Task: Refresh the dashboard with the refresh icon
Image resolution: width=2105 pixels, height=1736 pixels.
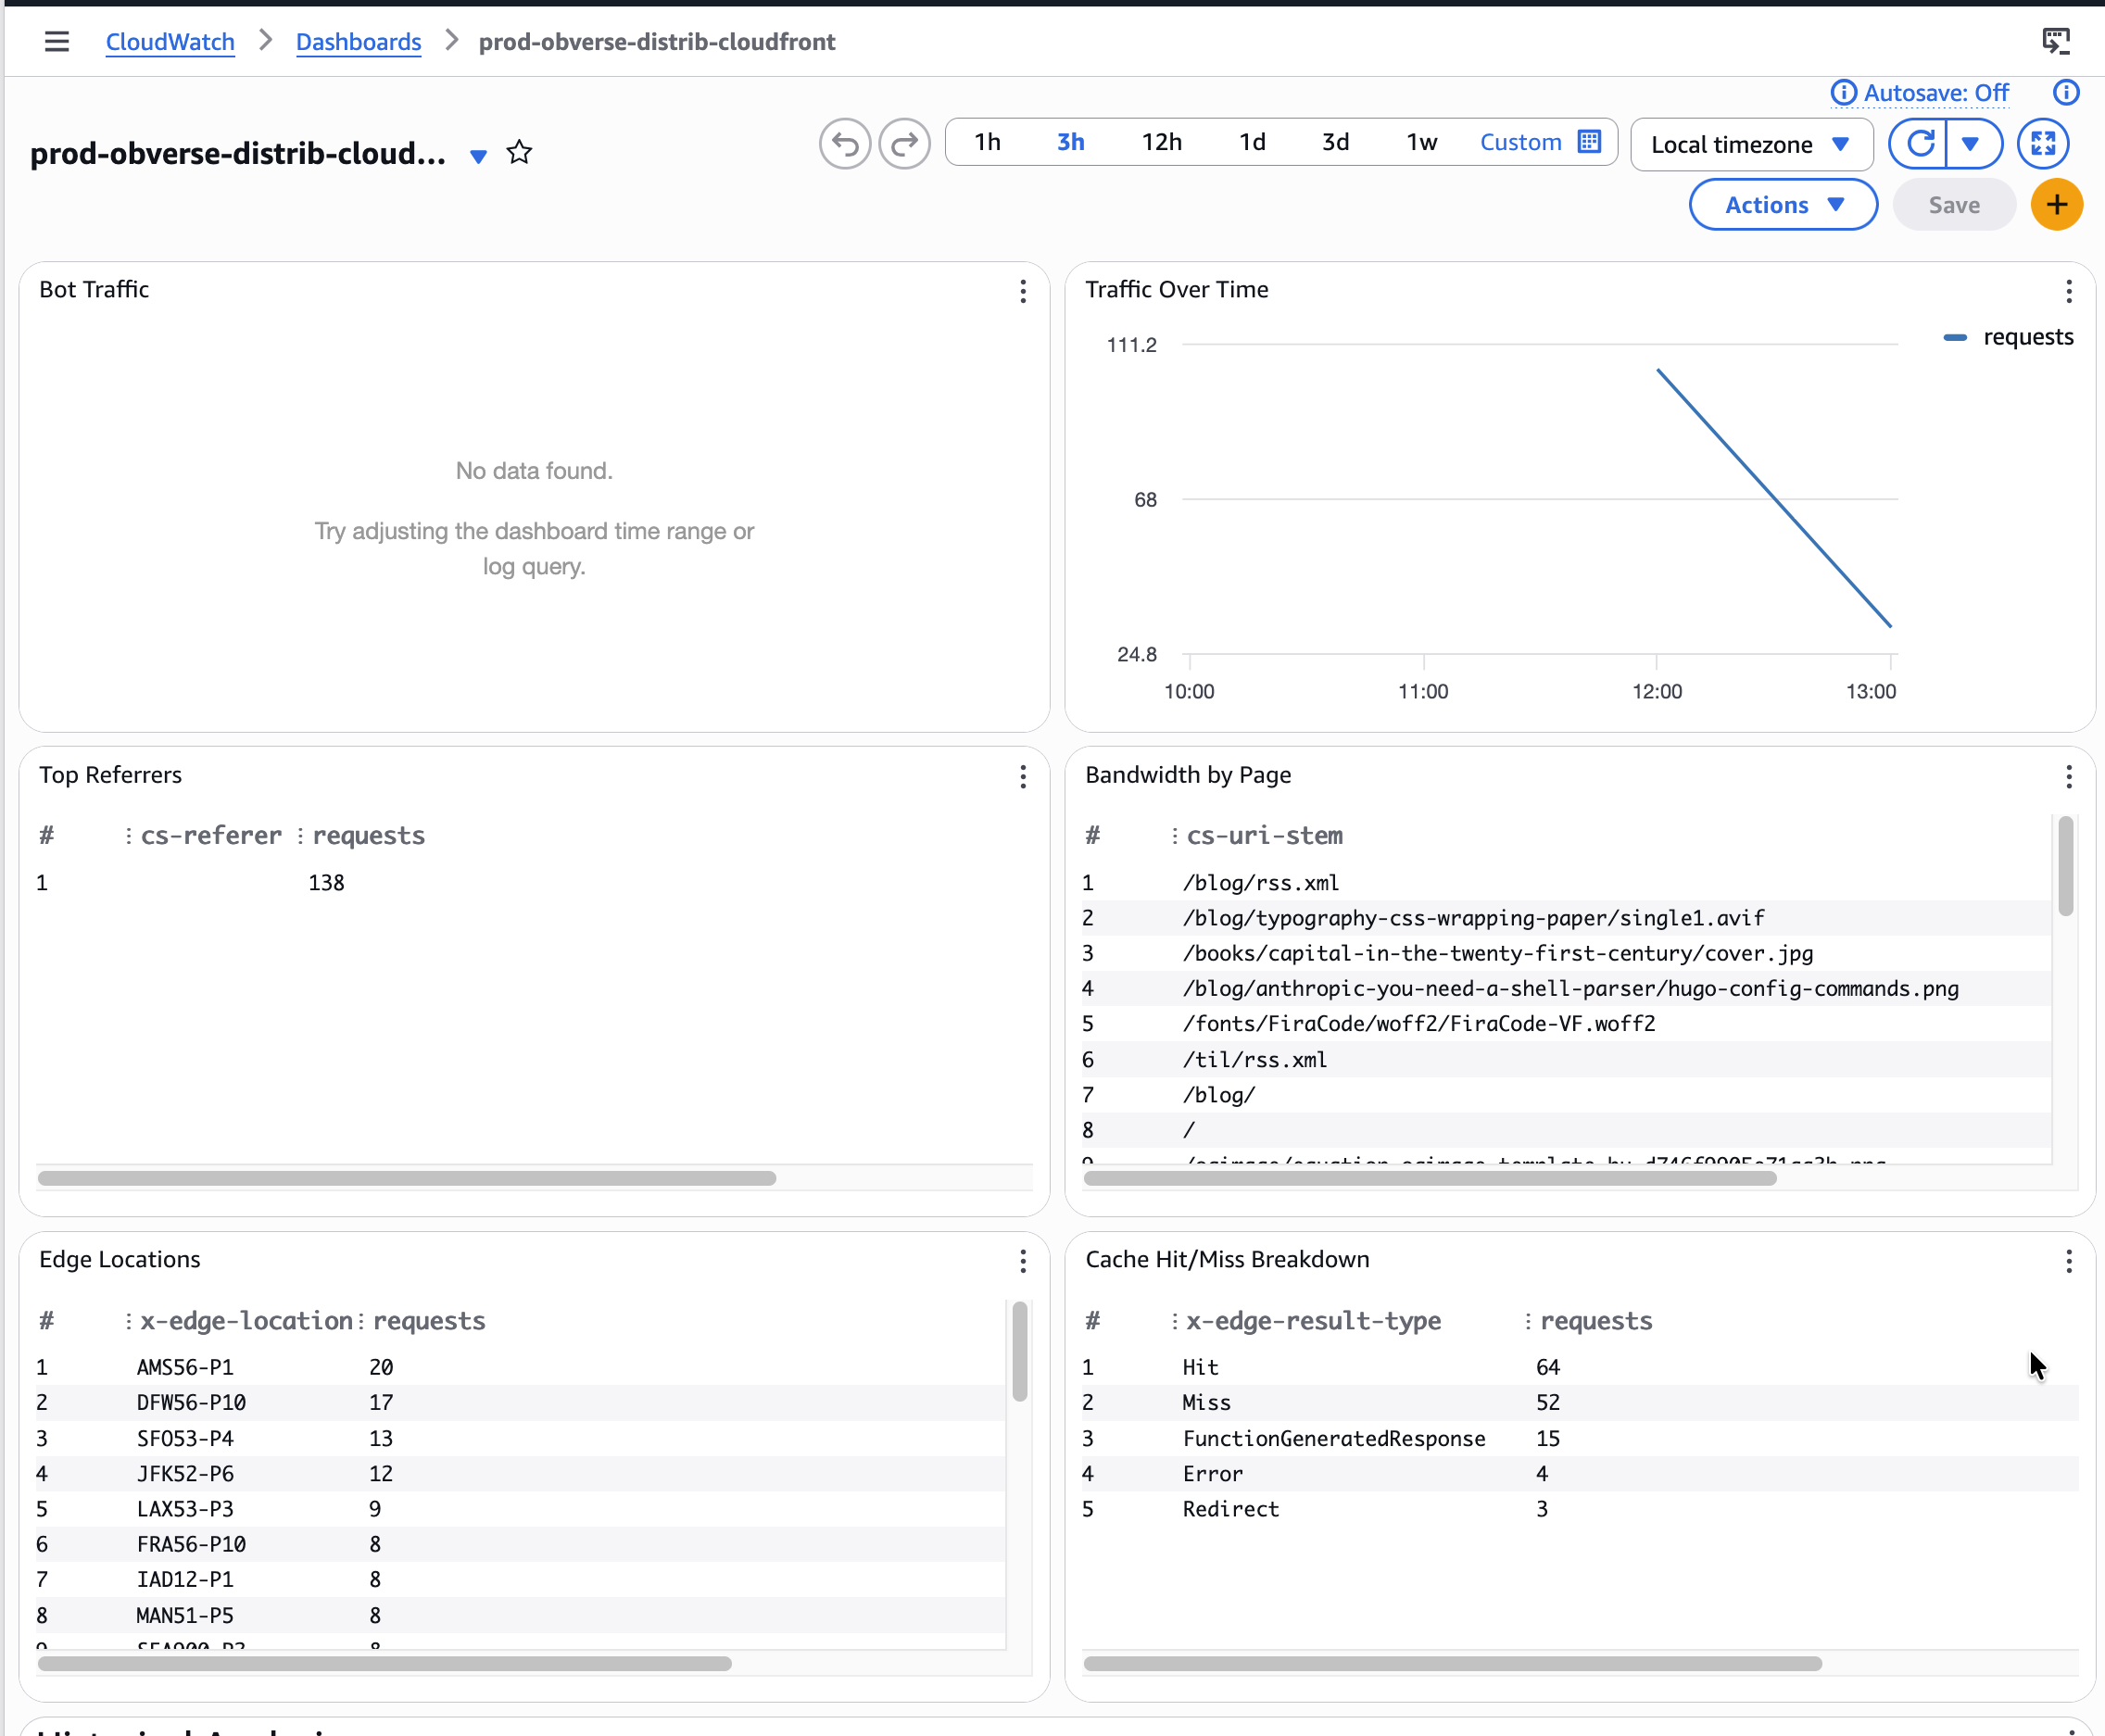Action: (x=1919, y=144)
